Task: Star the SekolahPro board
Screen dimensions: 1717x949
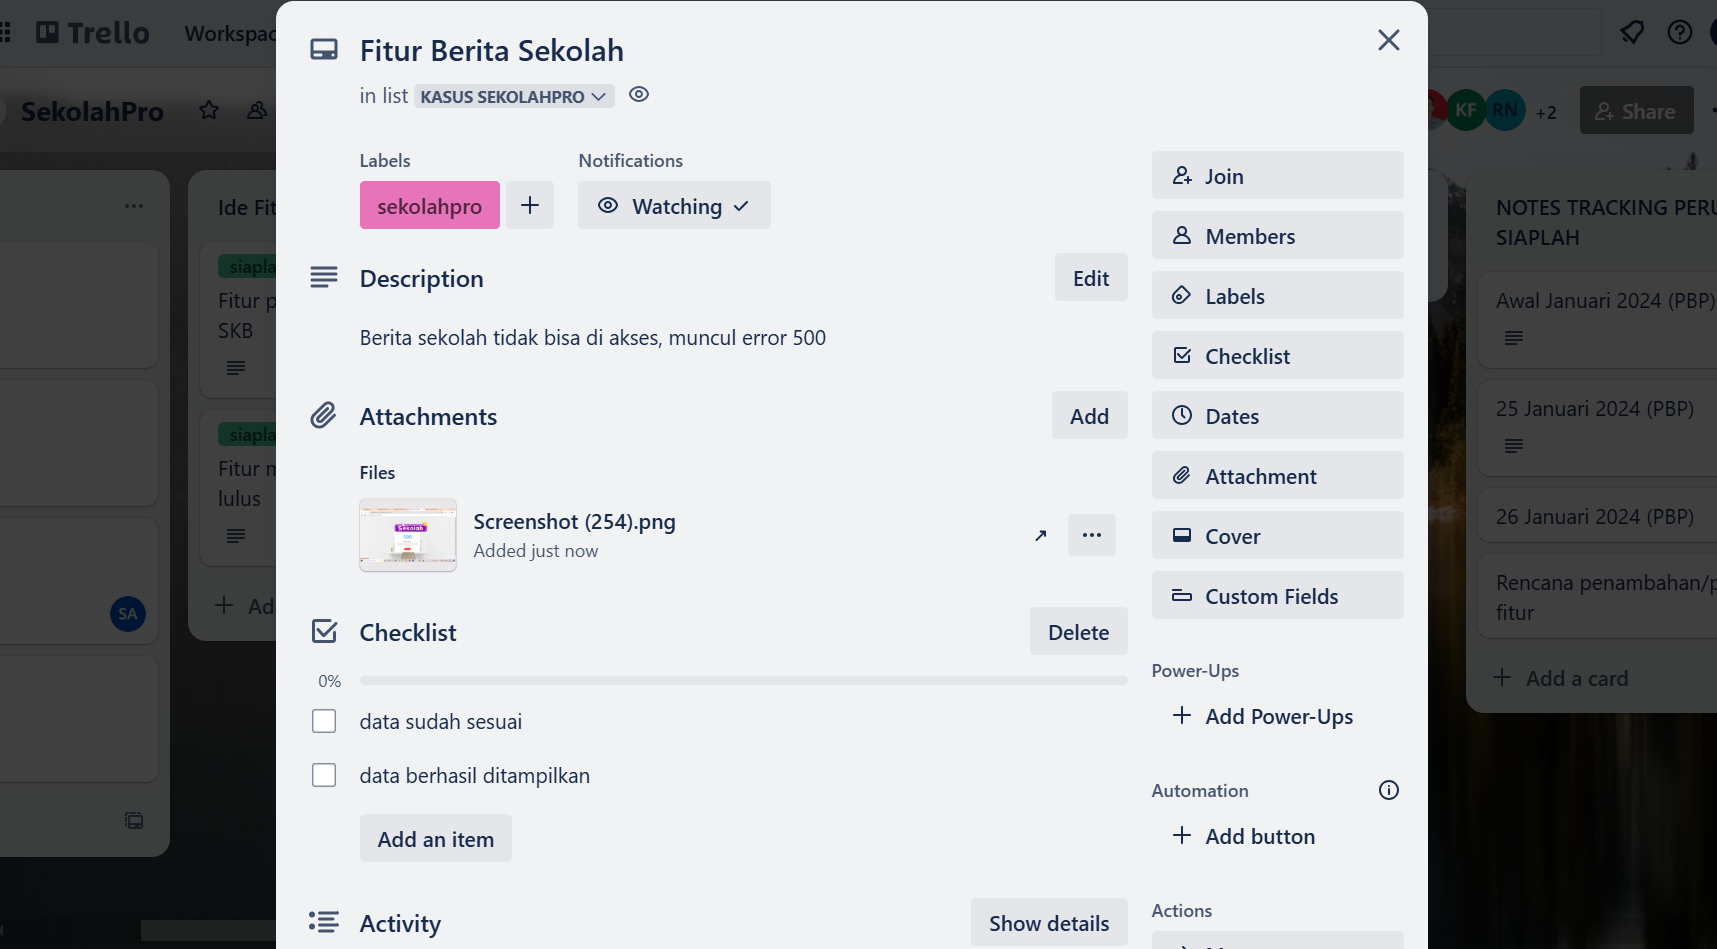Action: click(209, 110)
